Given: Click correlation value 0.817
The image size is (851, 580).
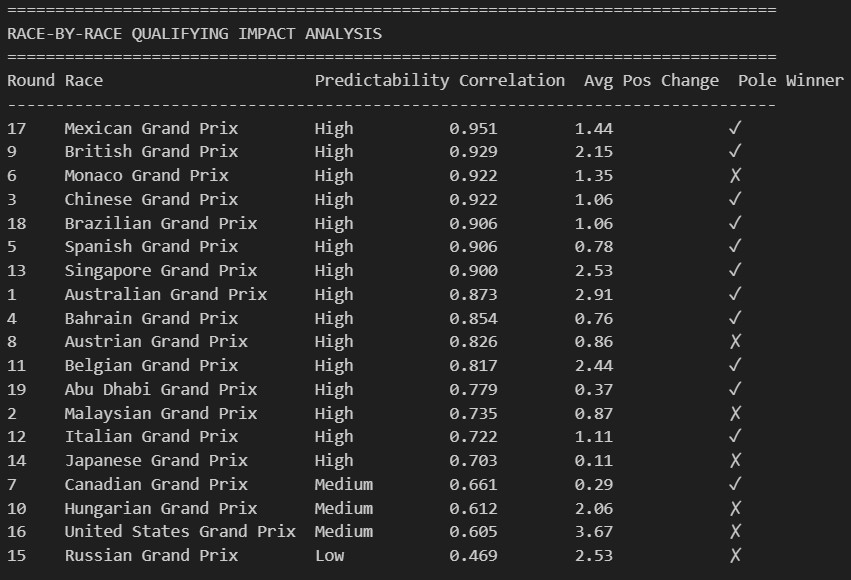Looking at the screenshot, I should click(x=473, y=366).
